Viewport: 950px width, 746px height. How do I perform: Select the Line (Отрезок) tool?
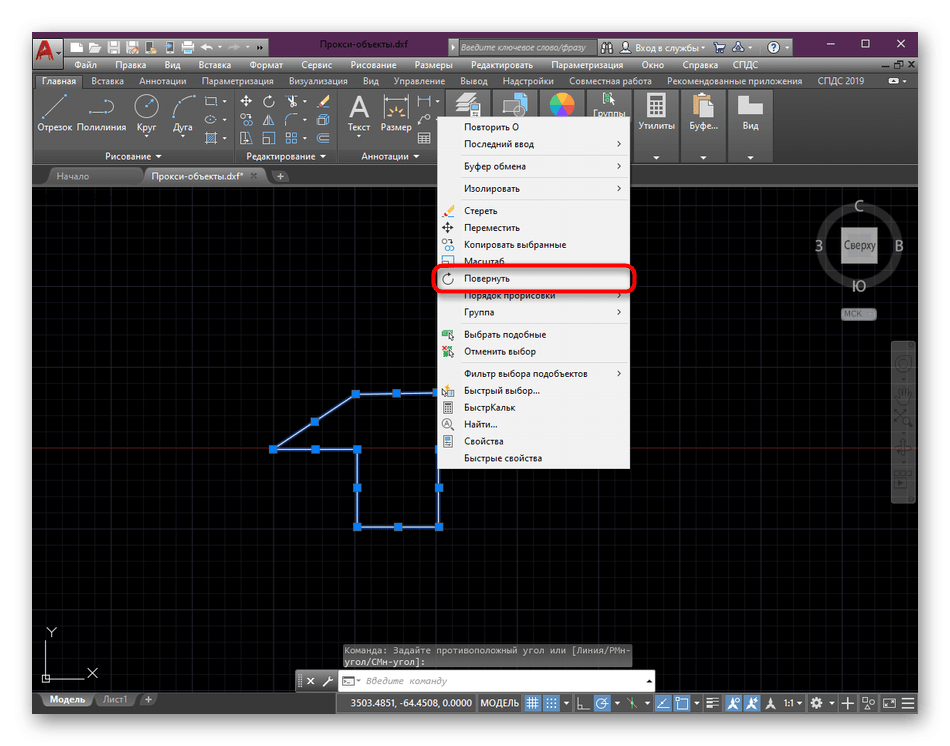tap(54, 112)
